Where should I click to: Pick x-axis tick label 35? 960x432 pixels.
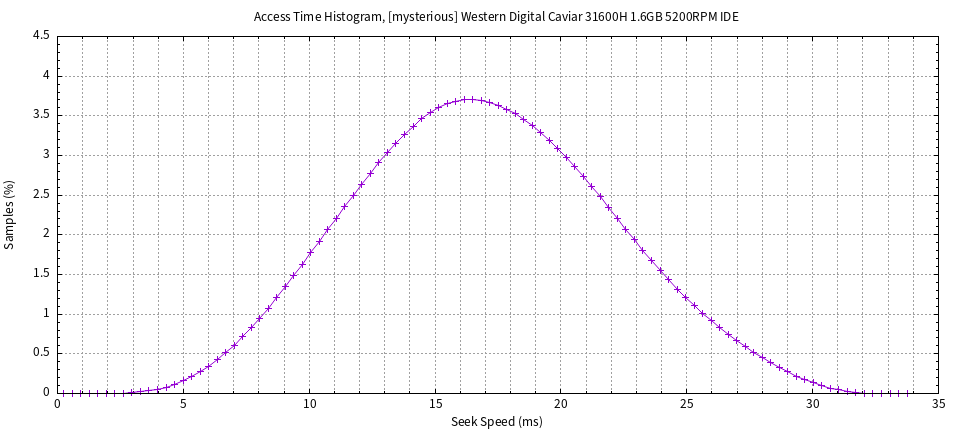pos(938,405)
